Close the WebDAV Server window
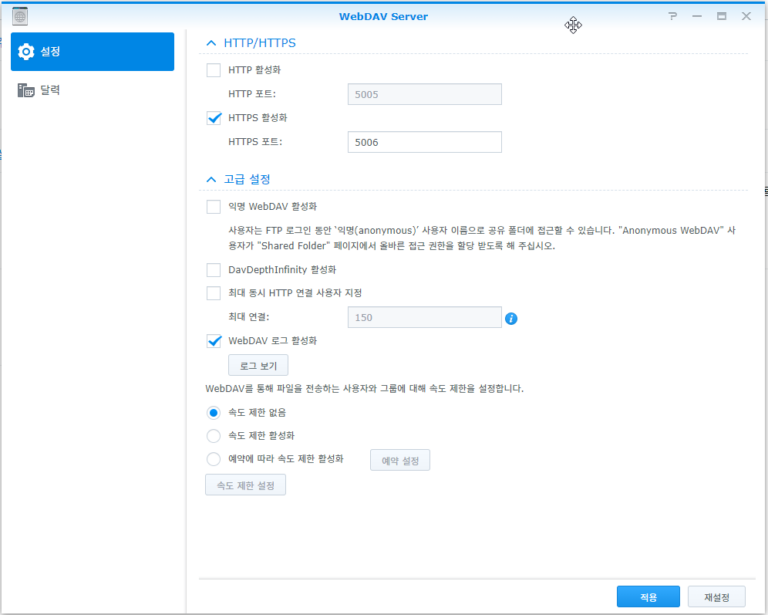The height and width of the screenshot is (615, 768). pyautogui.click(x=746, y=17)
